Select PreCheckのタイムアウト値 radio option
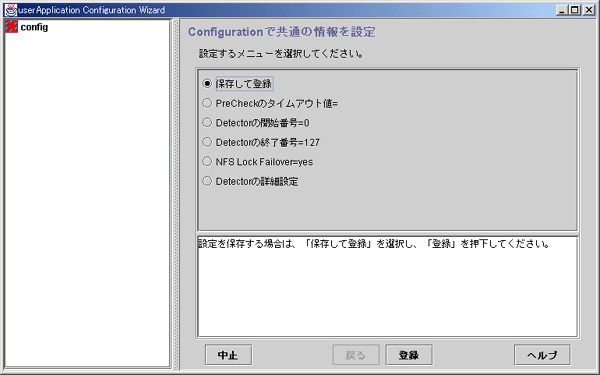Image resolution: width=600 pixels, height=375 pixels. coord(207,103)
